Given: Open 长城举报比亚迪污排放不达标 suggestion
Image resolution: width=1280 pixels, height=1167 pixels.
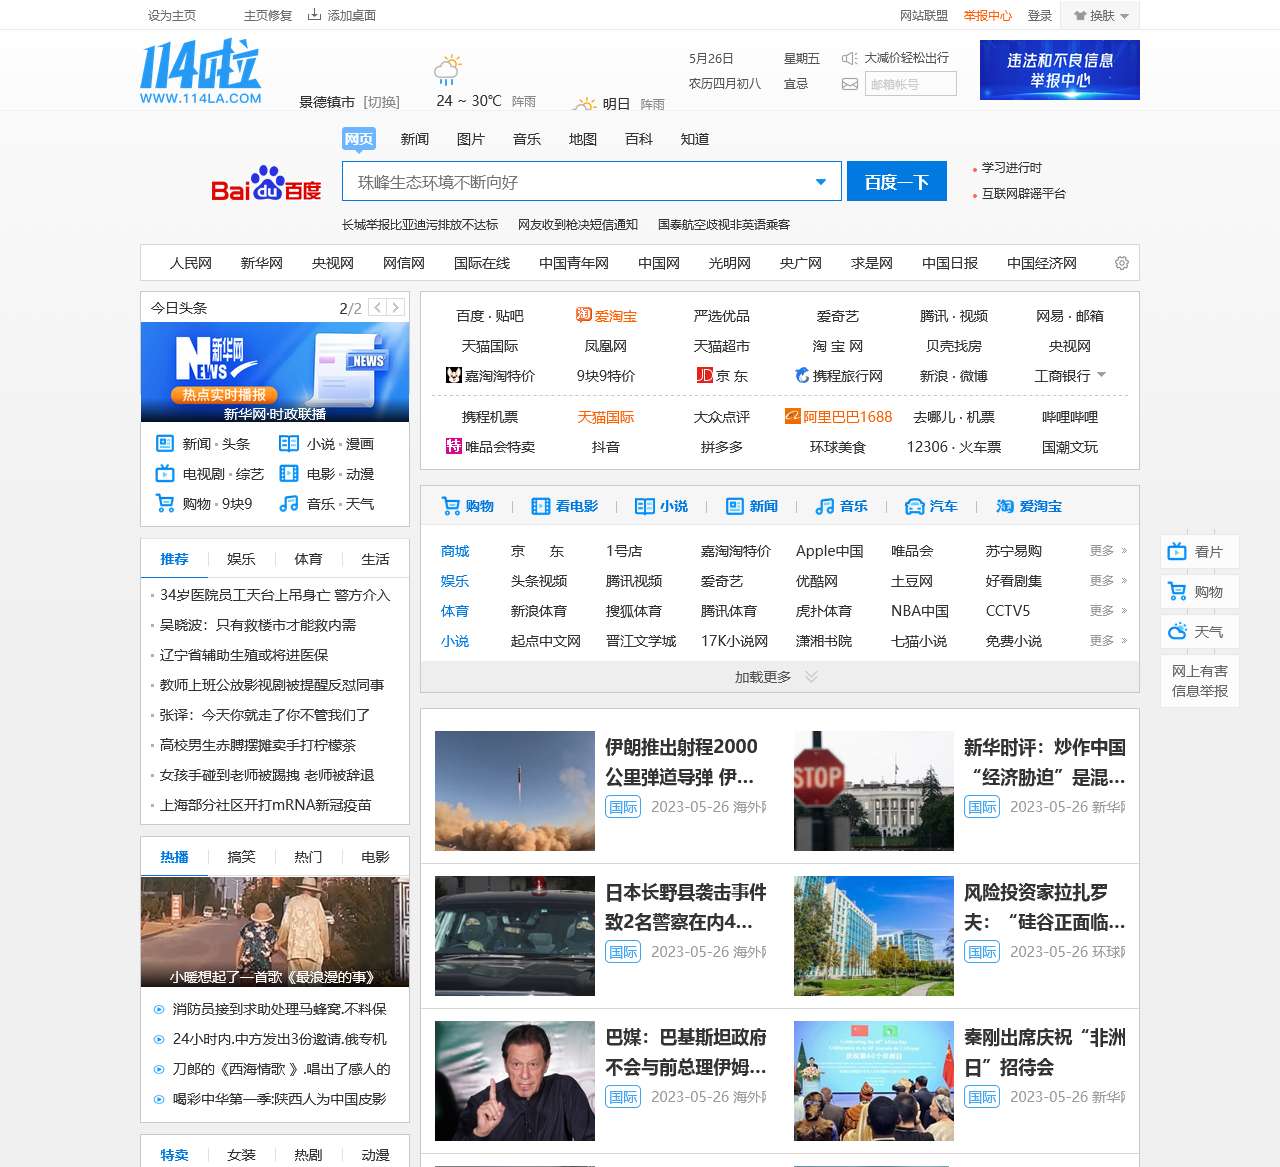Looking at the screenshot, I should [x=420, y=225].
